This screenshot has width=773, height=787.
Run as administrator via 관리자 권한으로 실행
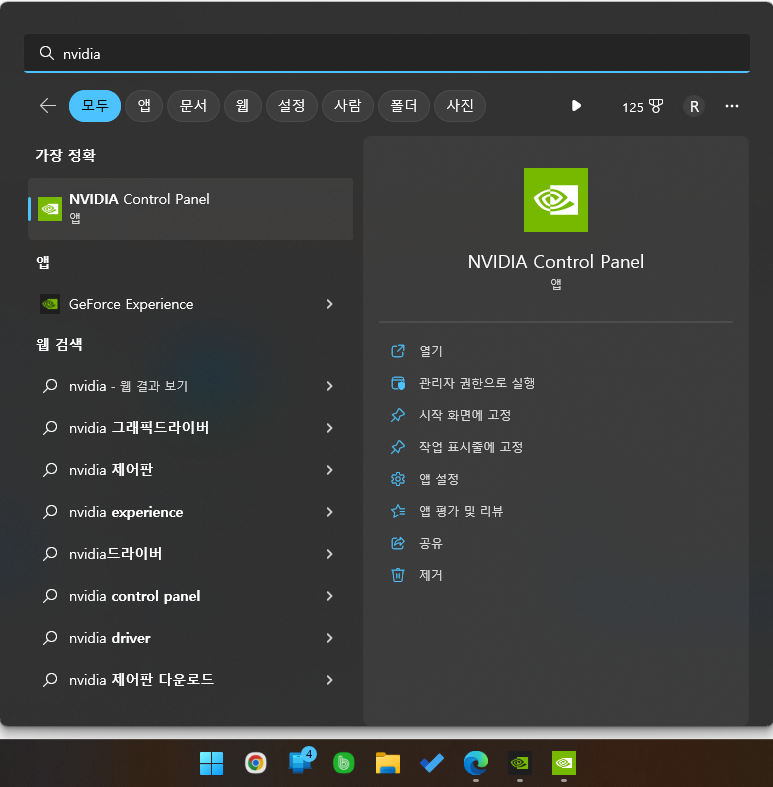(x=477, y=383)
